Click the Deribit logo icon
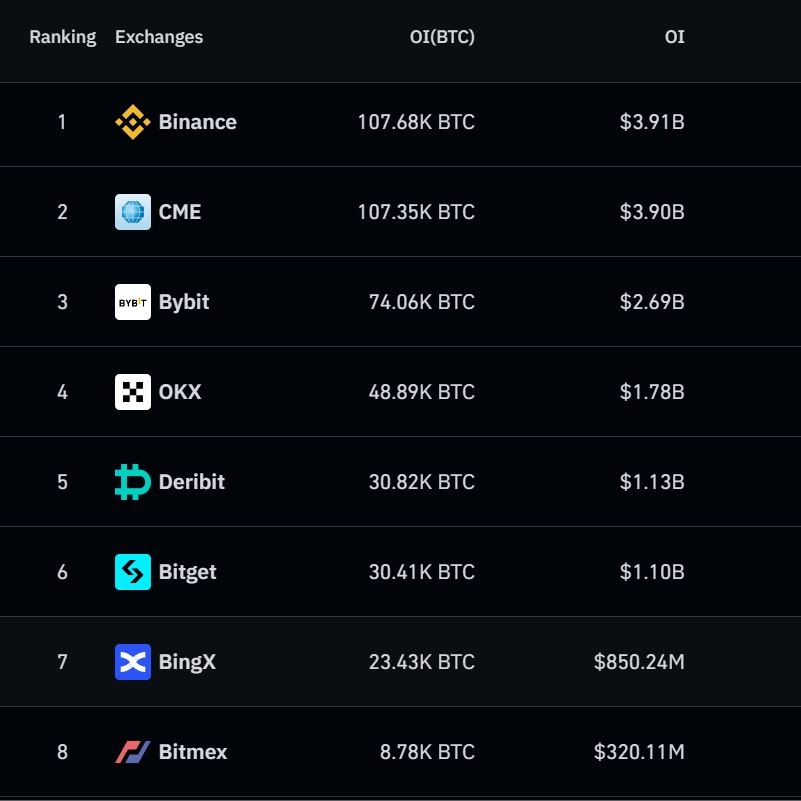801x801 pixels. (x=132, y=482)
